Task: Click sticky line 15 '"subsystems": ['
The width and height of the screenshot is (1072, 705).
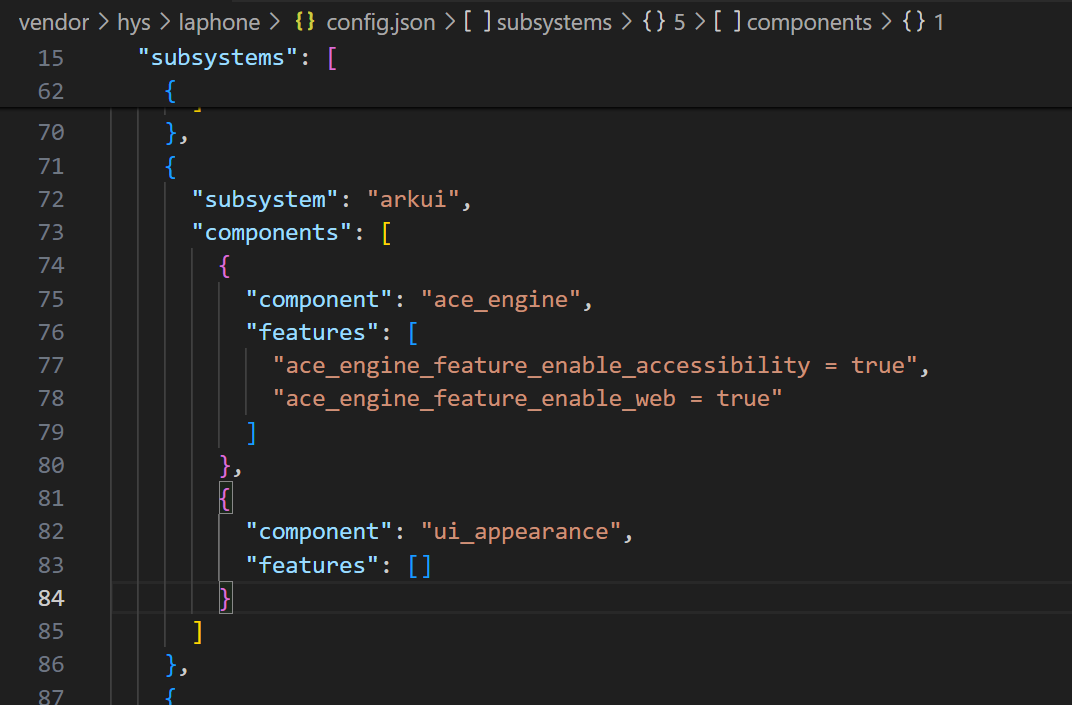Action: (x=237, y=57)
